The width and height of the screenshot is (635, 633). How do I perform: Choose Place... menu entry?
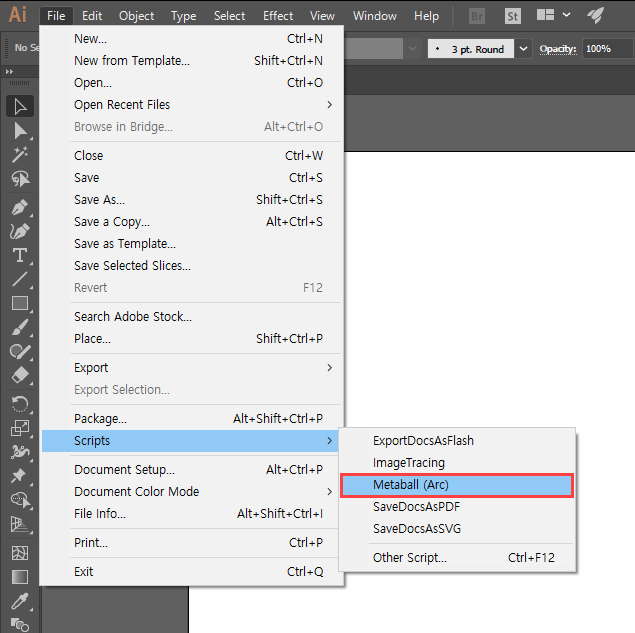[191, 339]
